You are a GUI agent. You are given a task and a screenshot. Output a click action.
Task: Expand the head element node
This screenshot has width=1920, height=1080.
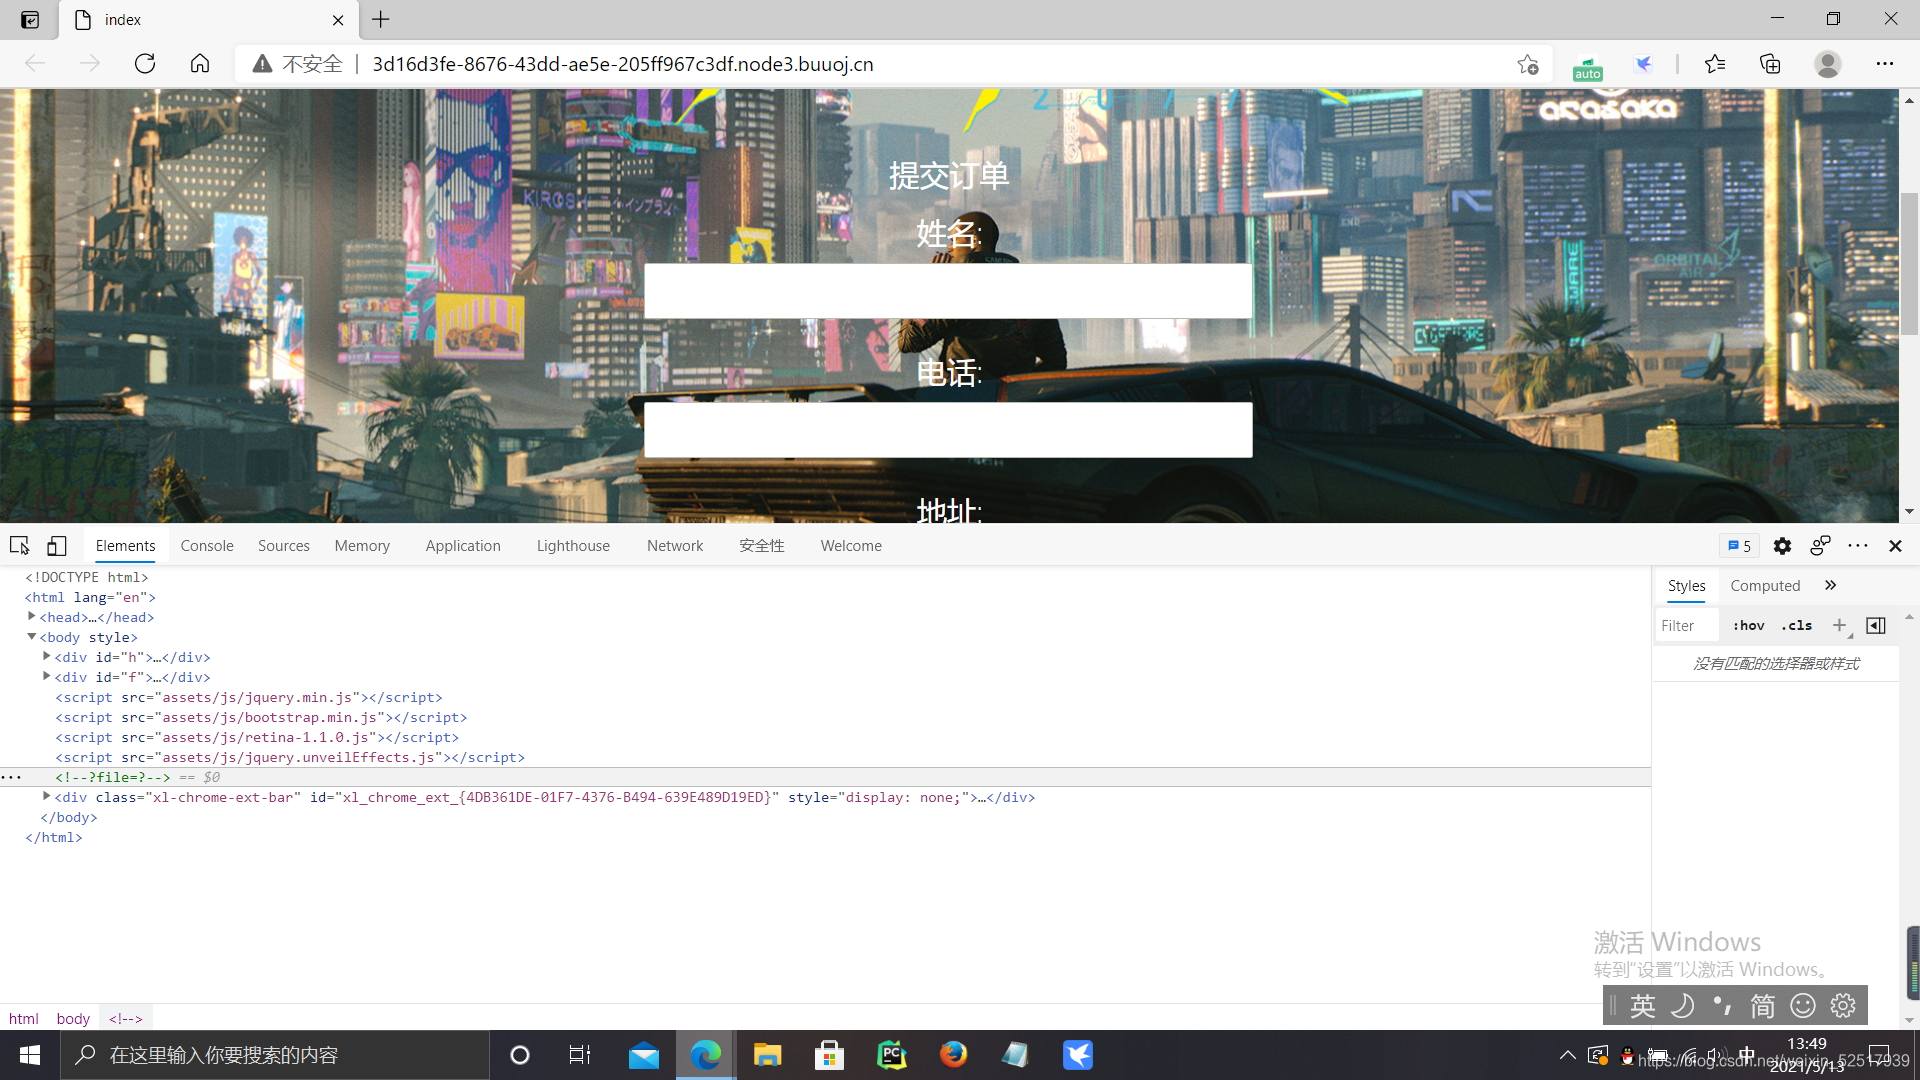coord(32,617)
